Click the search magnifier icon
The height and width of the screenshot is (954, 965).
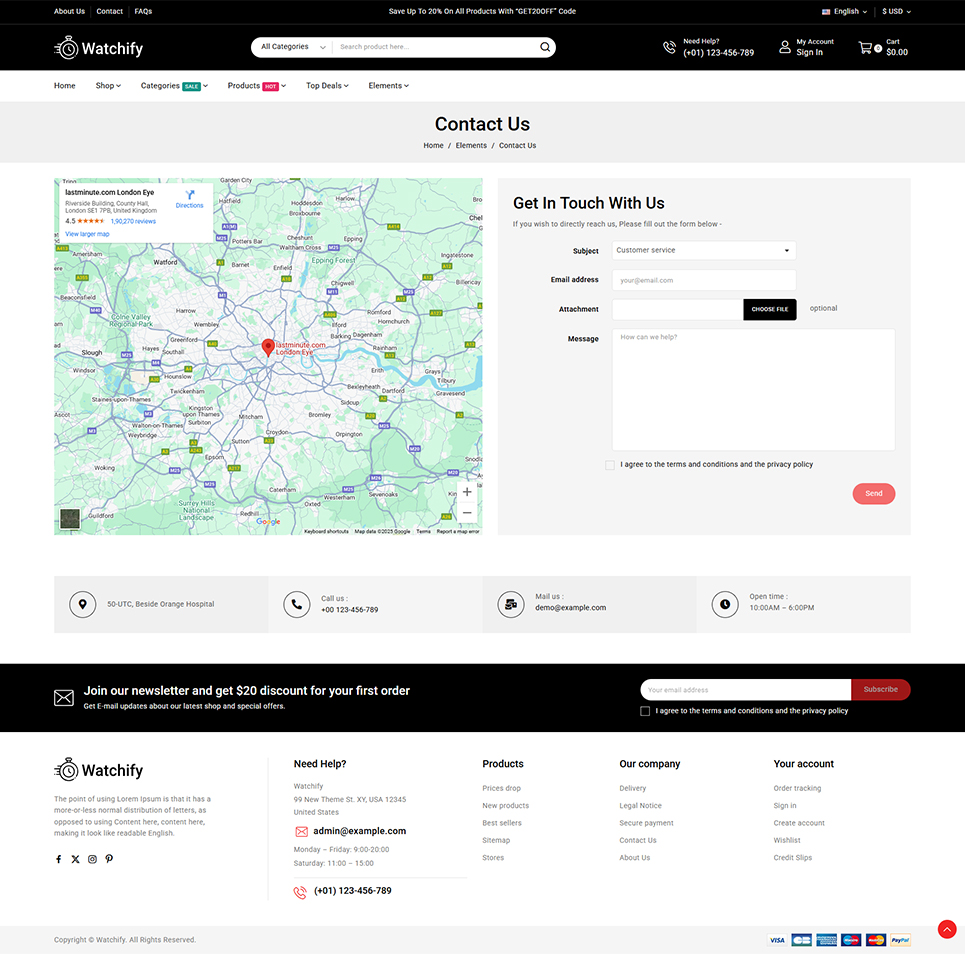[545, 47]
